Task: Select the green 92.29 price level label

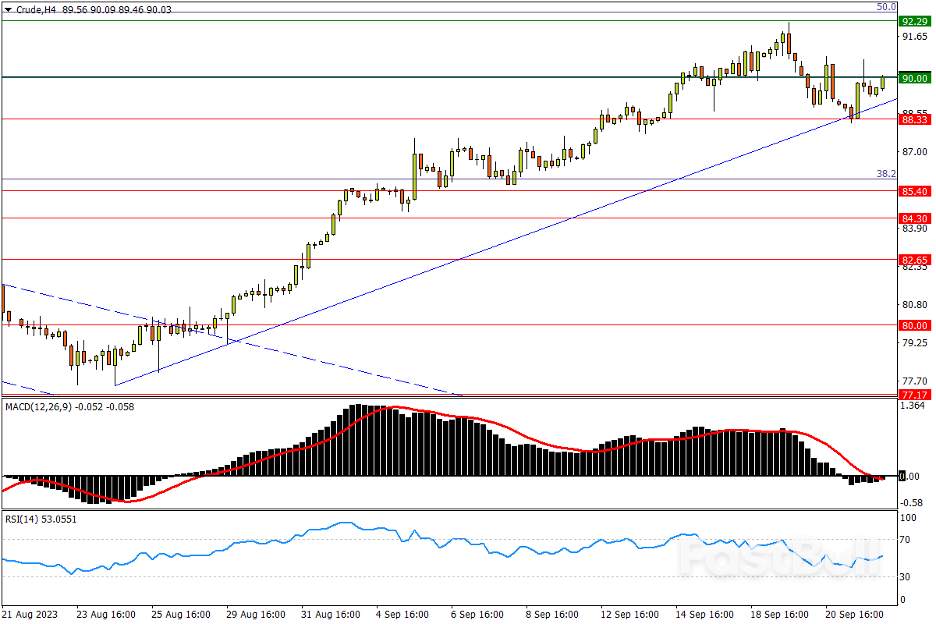Action: [914, 21]
